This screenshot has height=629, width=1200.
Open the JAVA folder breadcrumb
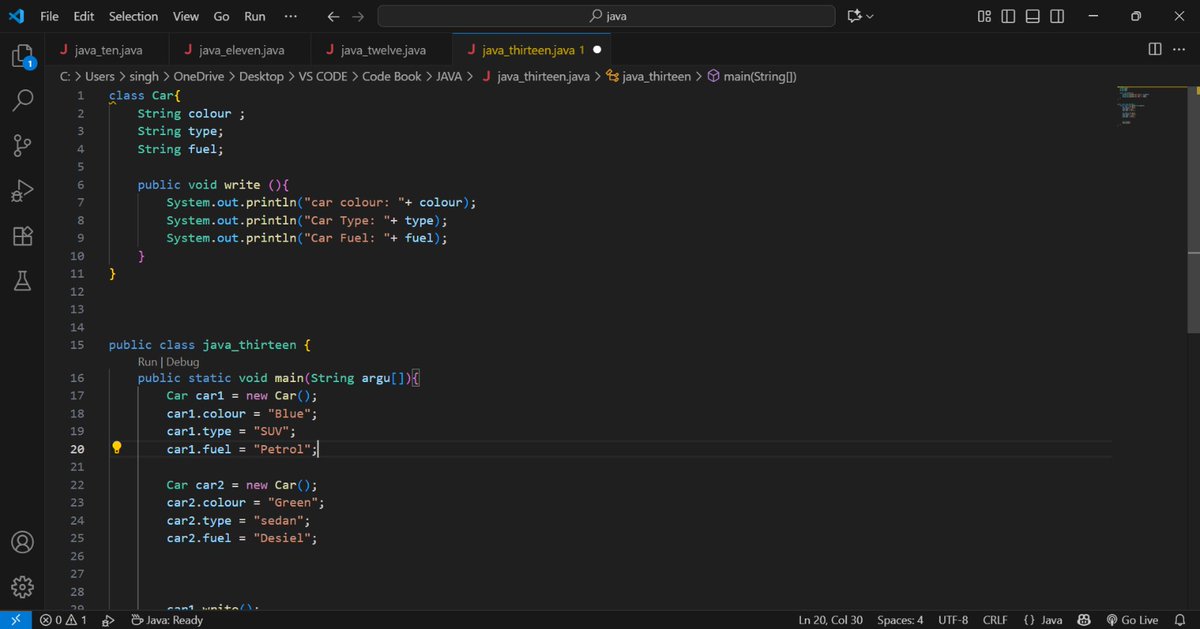tap(449, 76)
